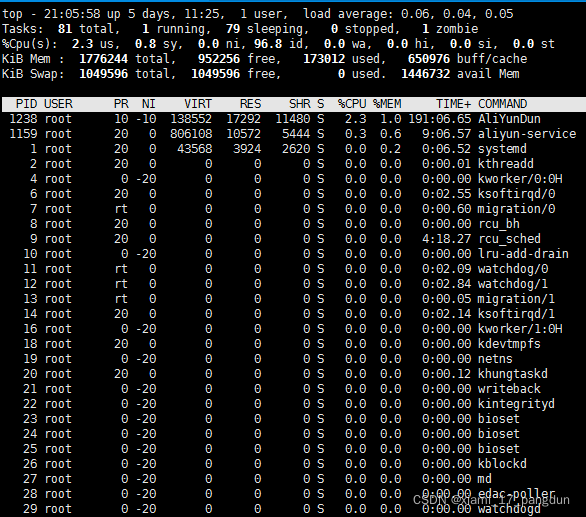The height and width of the screenshot is (517, 586).
Task: Click the rcu_sched command
Action: pos(509,239)
